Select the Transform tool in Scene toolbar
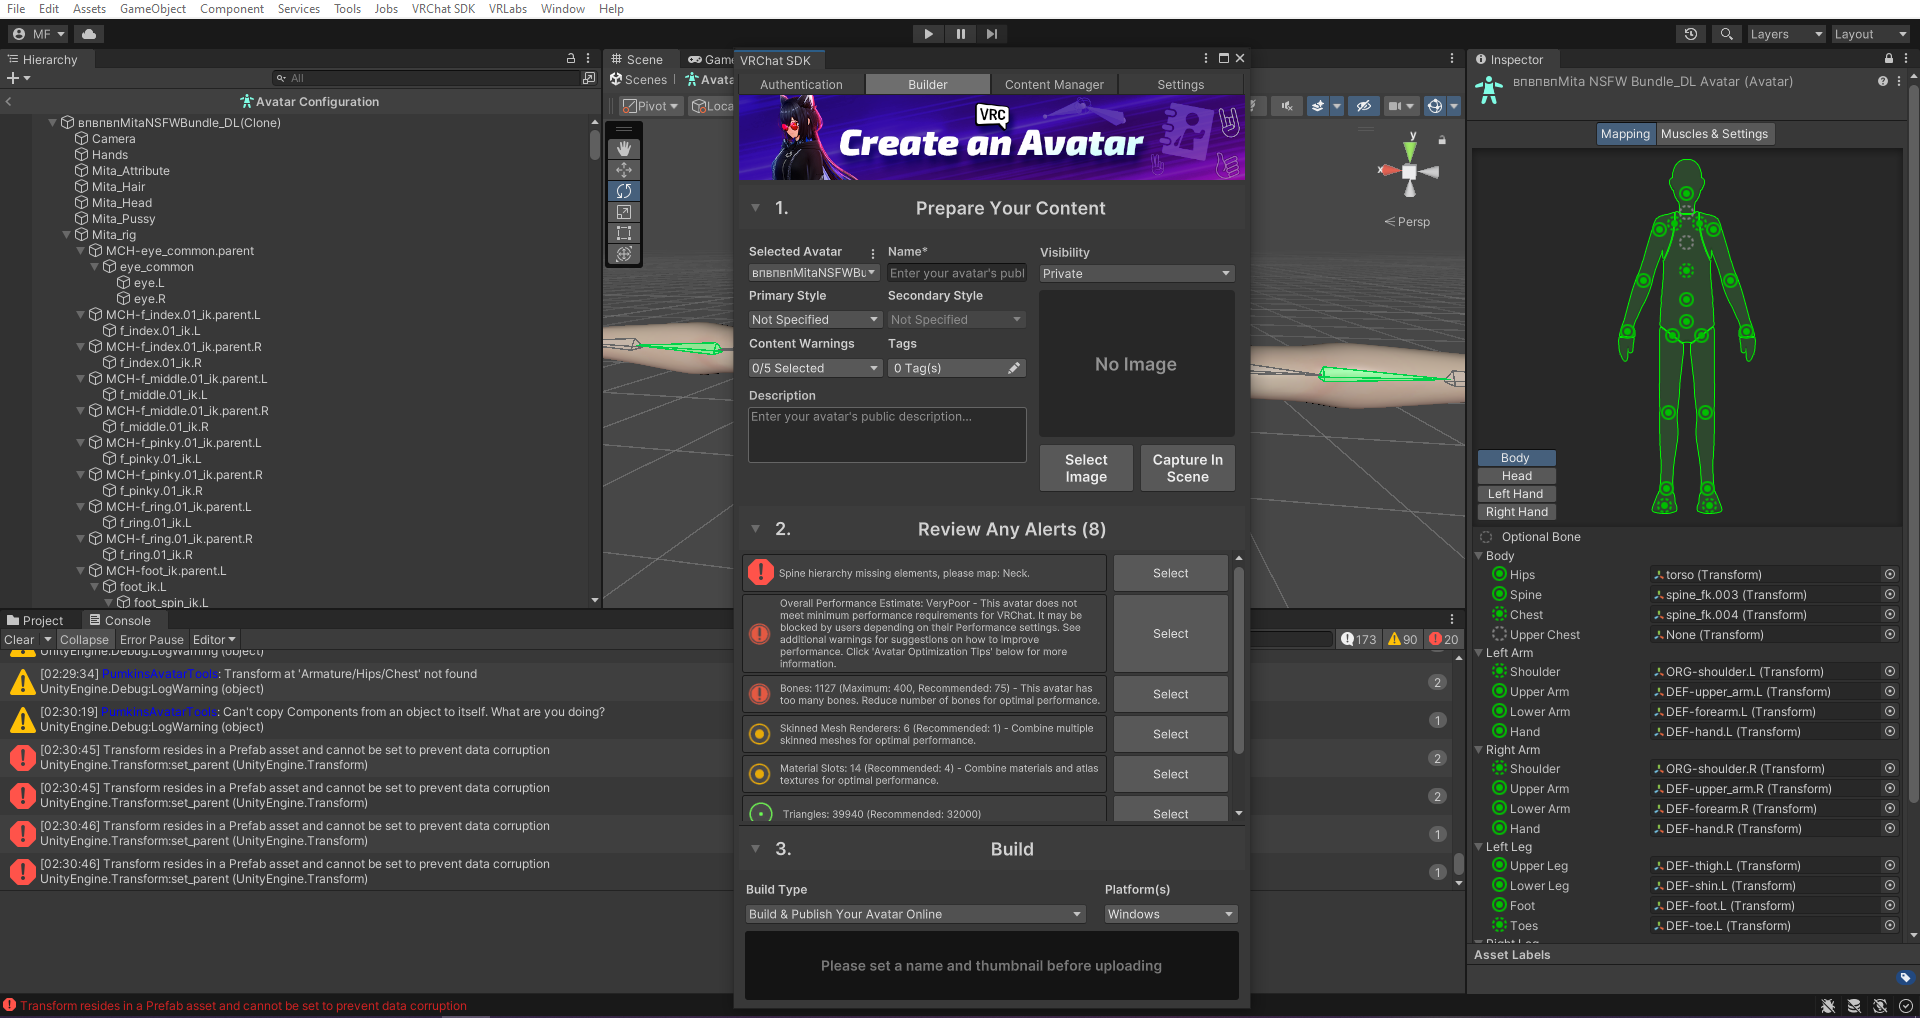 click(624, 254)
